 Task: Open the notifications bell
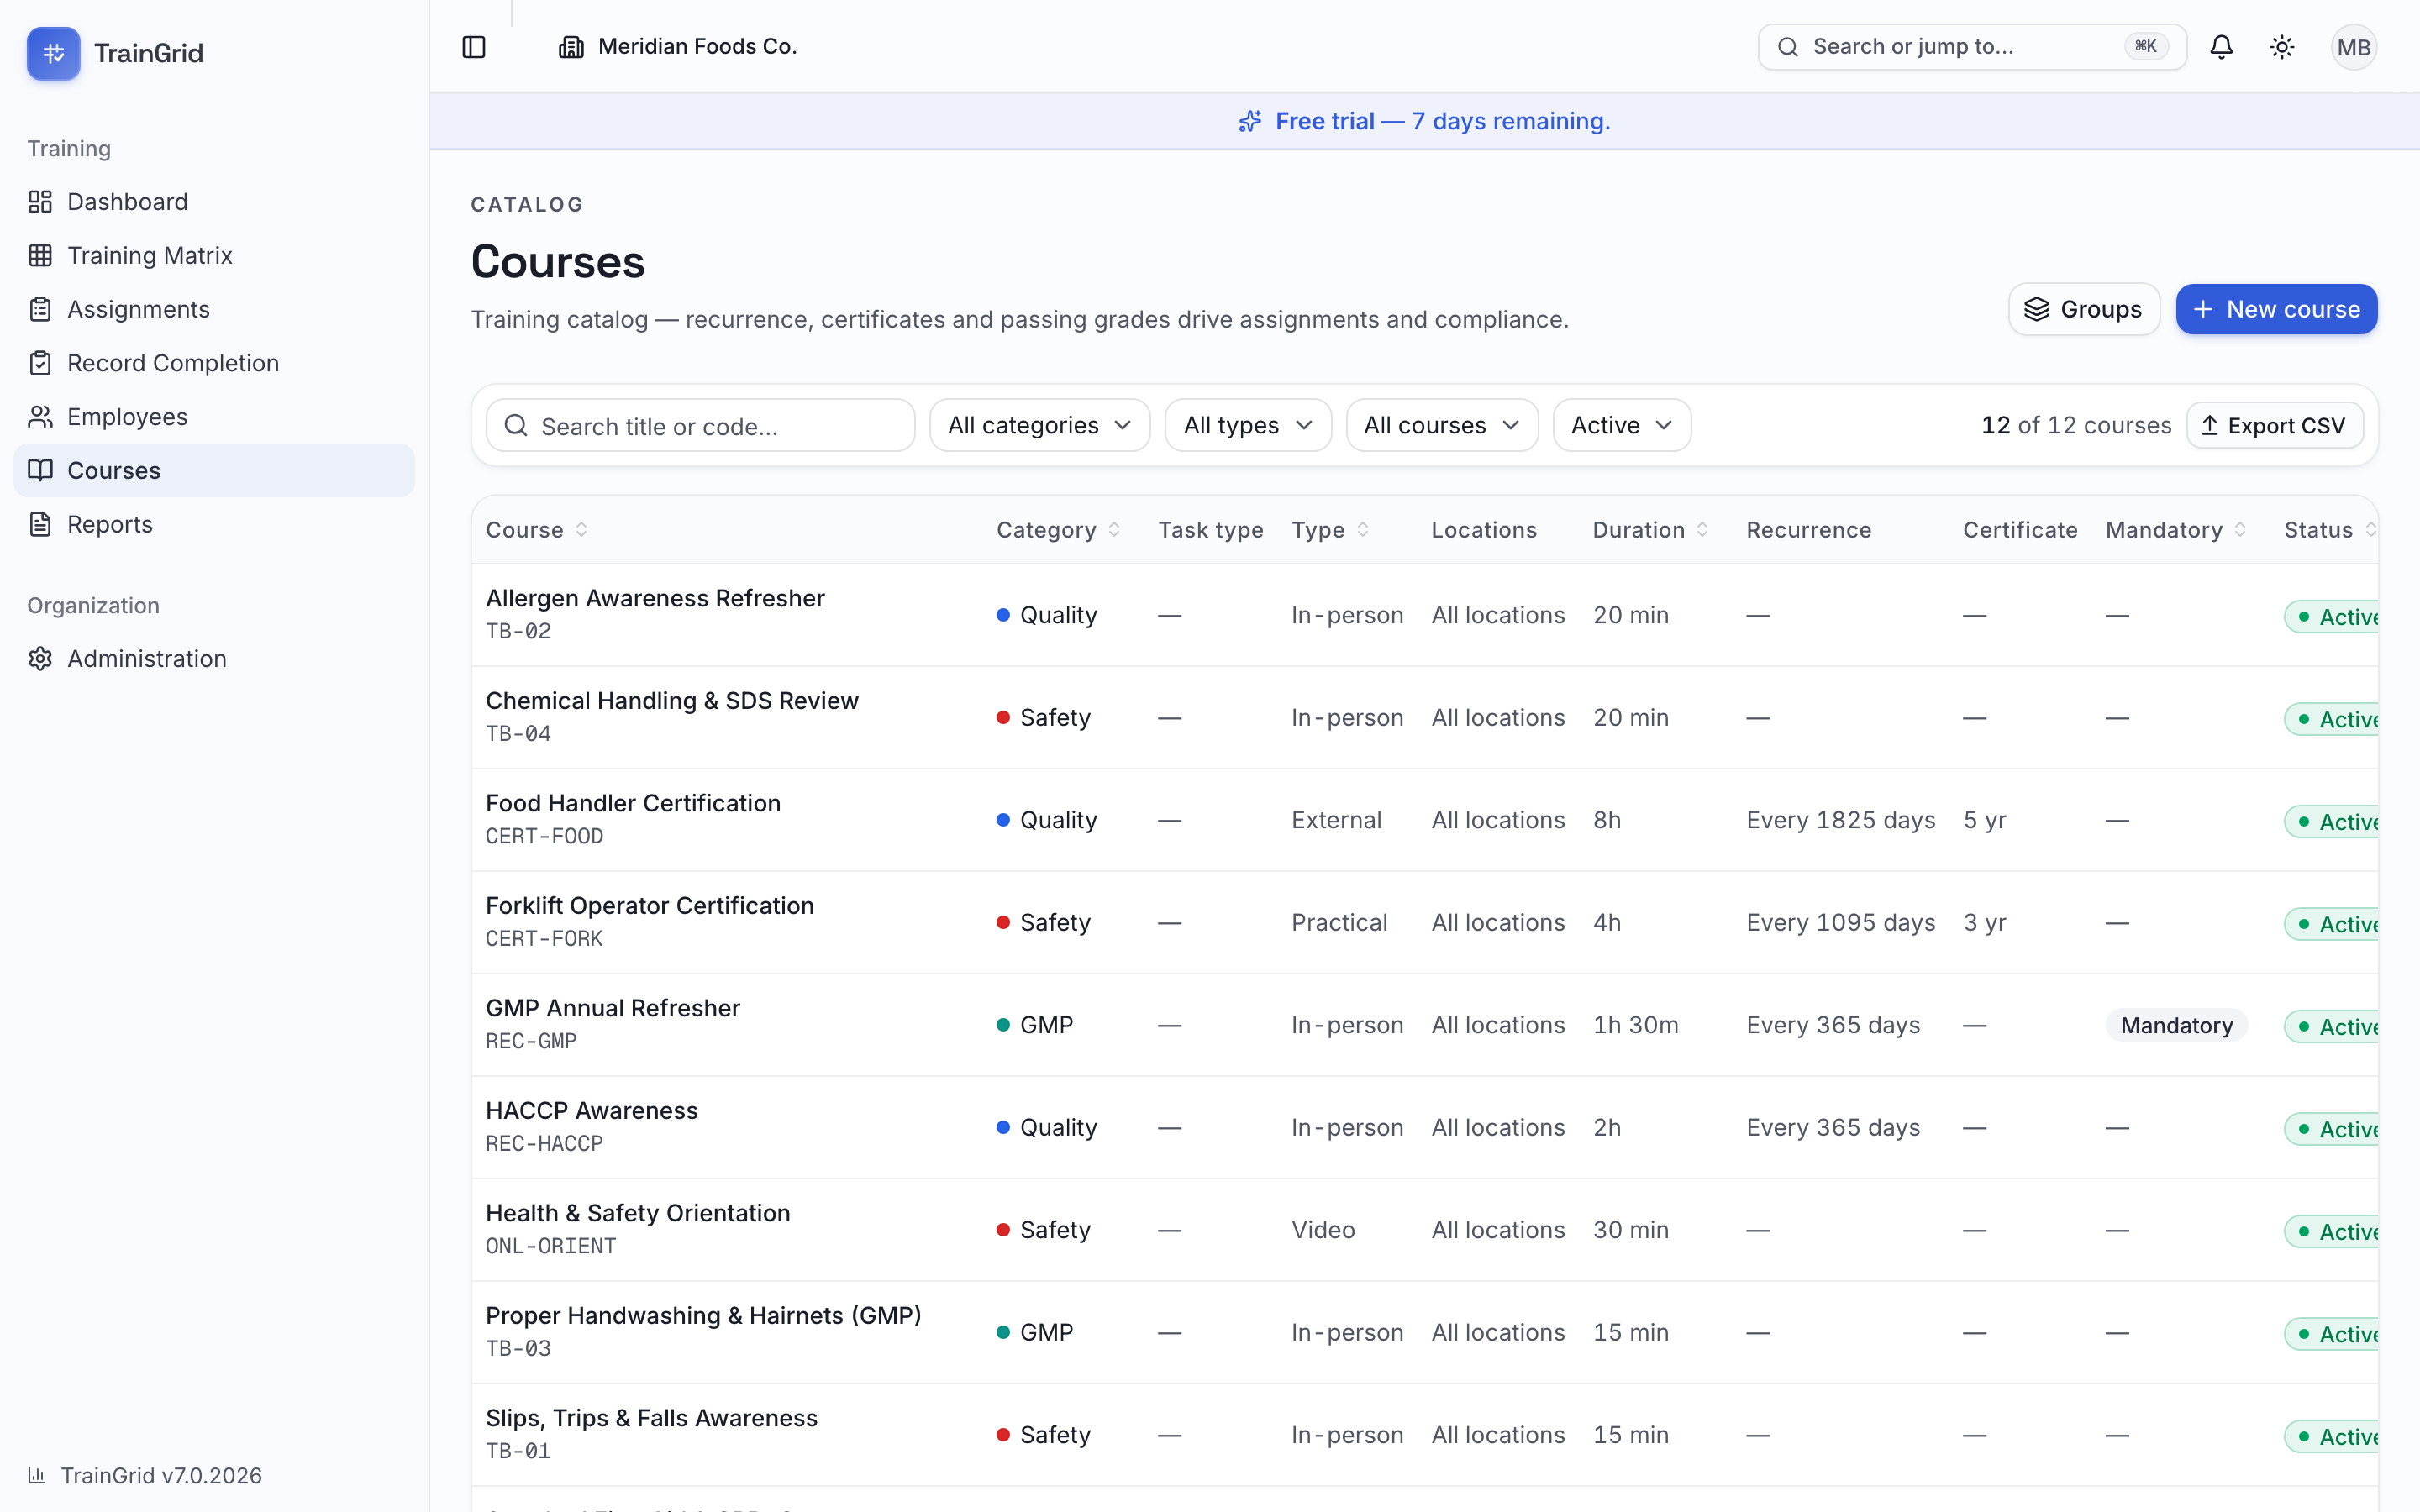click(2221, 47)
